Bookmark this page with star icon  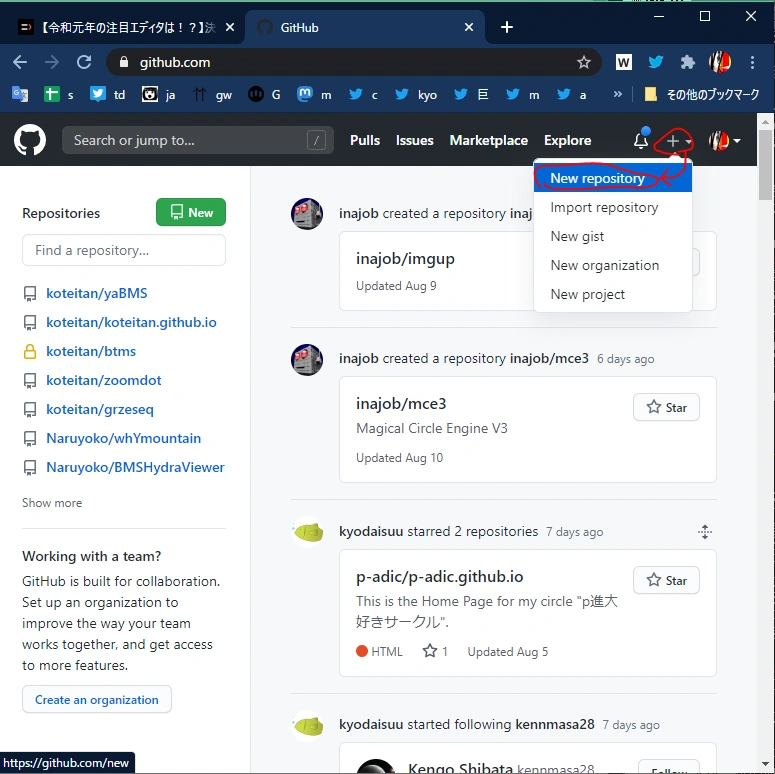[584, 62]
